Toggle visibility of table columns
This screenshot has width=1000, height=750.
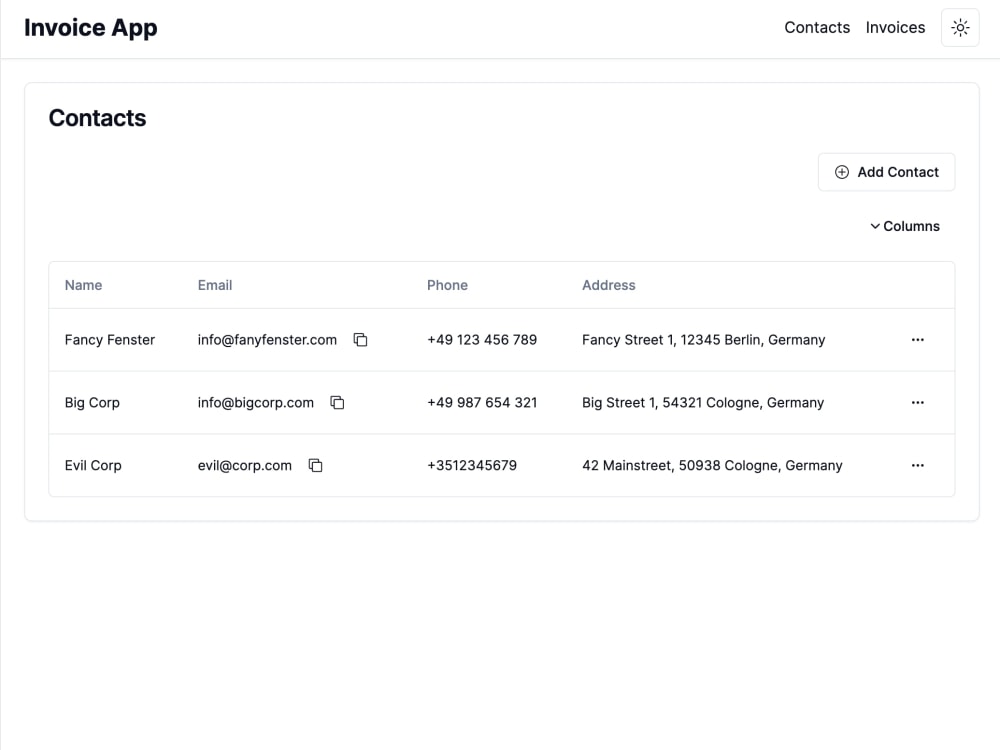tap(905, 226)
